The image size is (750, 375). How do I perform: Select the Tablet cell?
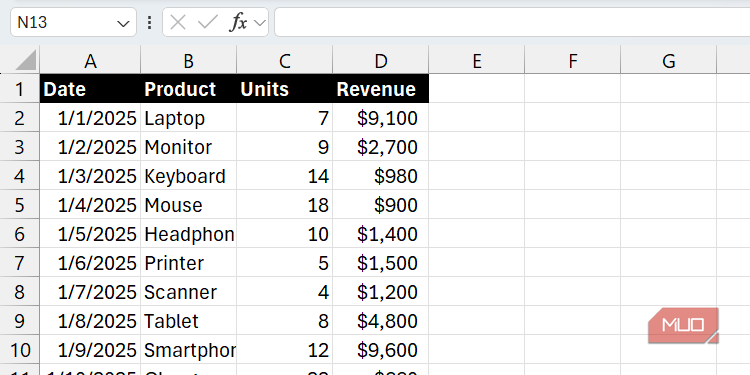coord(188,321)
